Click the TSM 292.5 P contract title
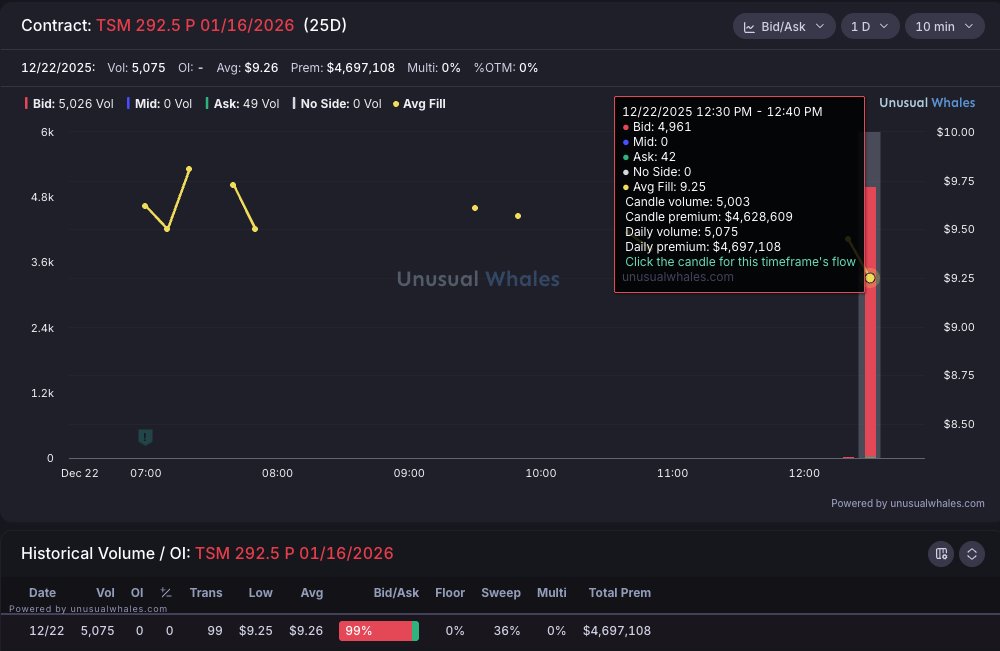Viewport: 1000px width, 651px height. pos(195,26)
